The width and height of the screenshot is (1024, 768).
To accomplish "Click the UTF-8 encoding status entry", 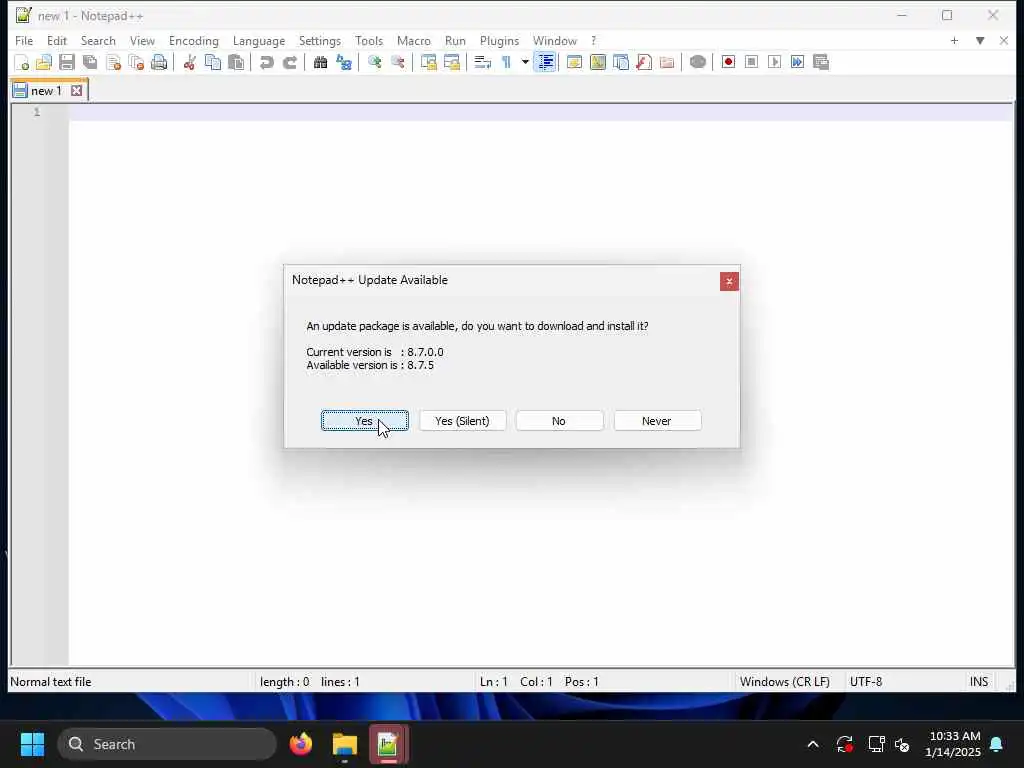I will click(866, 682).
